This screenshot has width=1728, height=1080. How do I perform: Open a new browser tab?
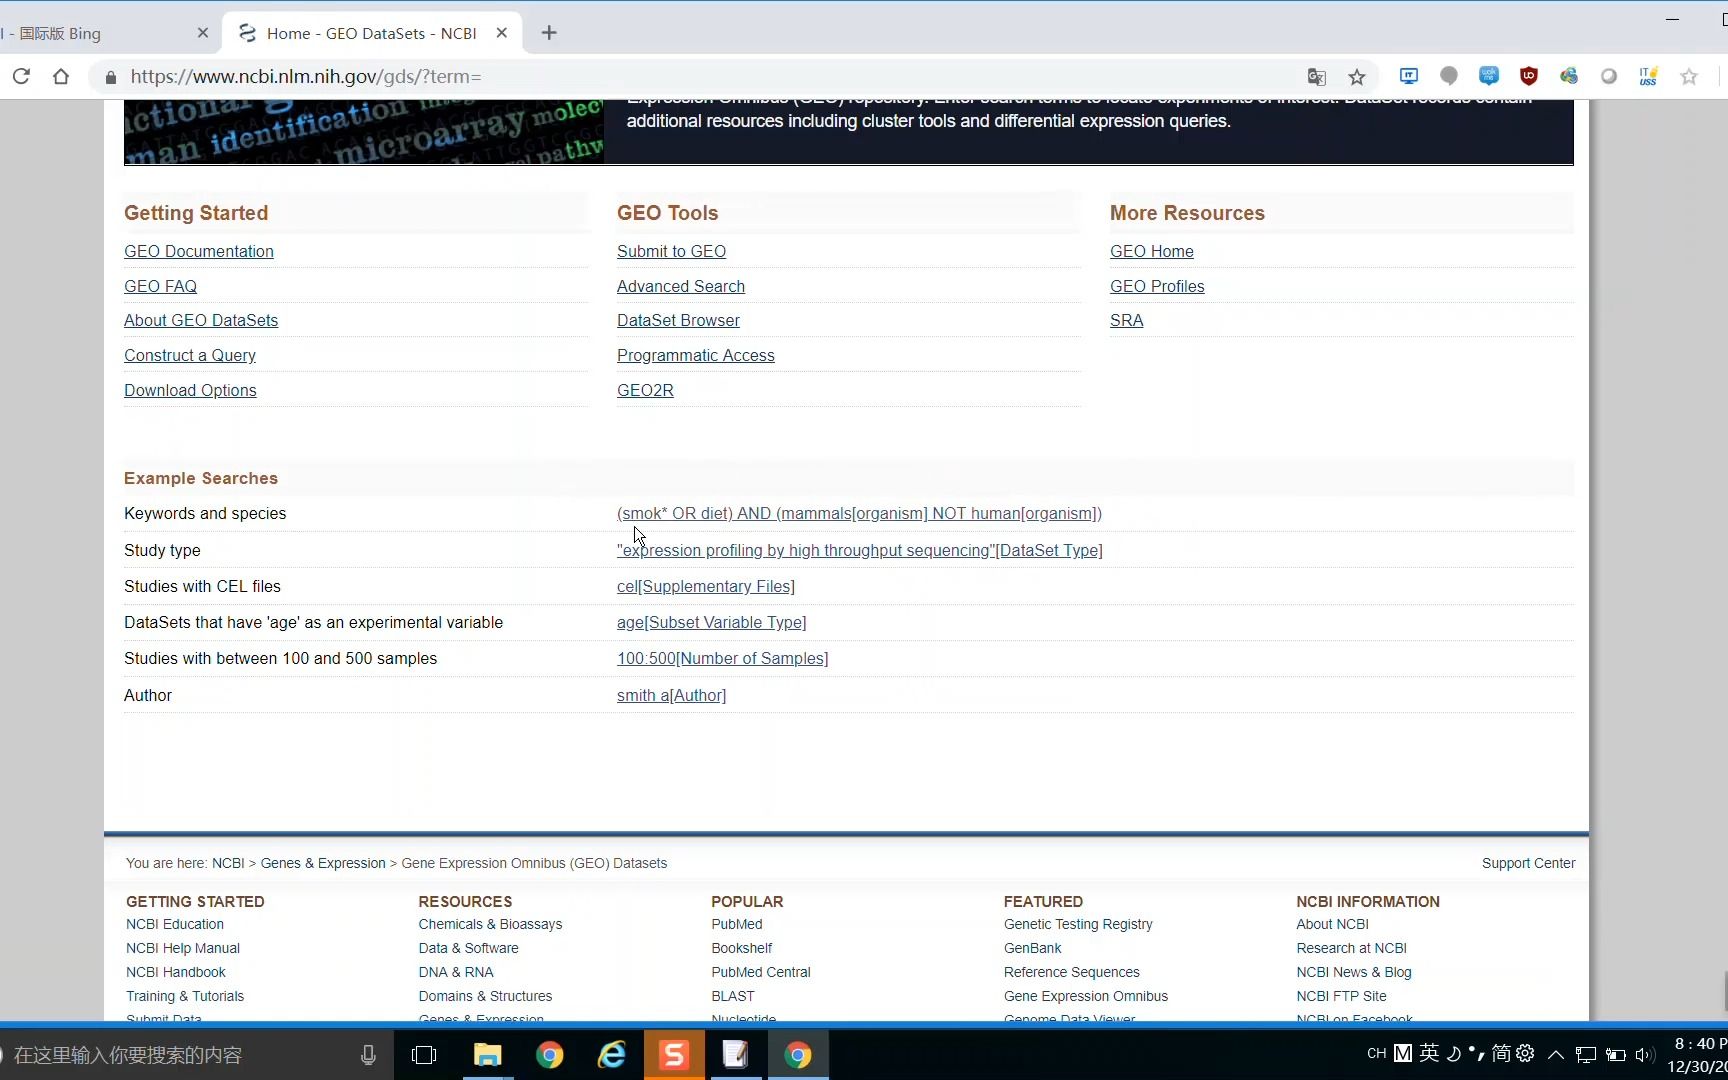coord(549,33)
